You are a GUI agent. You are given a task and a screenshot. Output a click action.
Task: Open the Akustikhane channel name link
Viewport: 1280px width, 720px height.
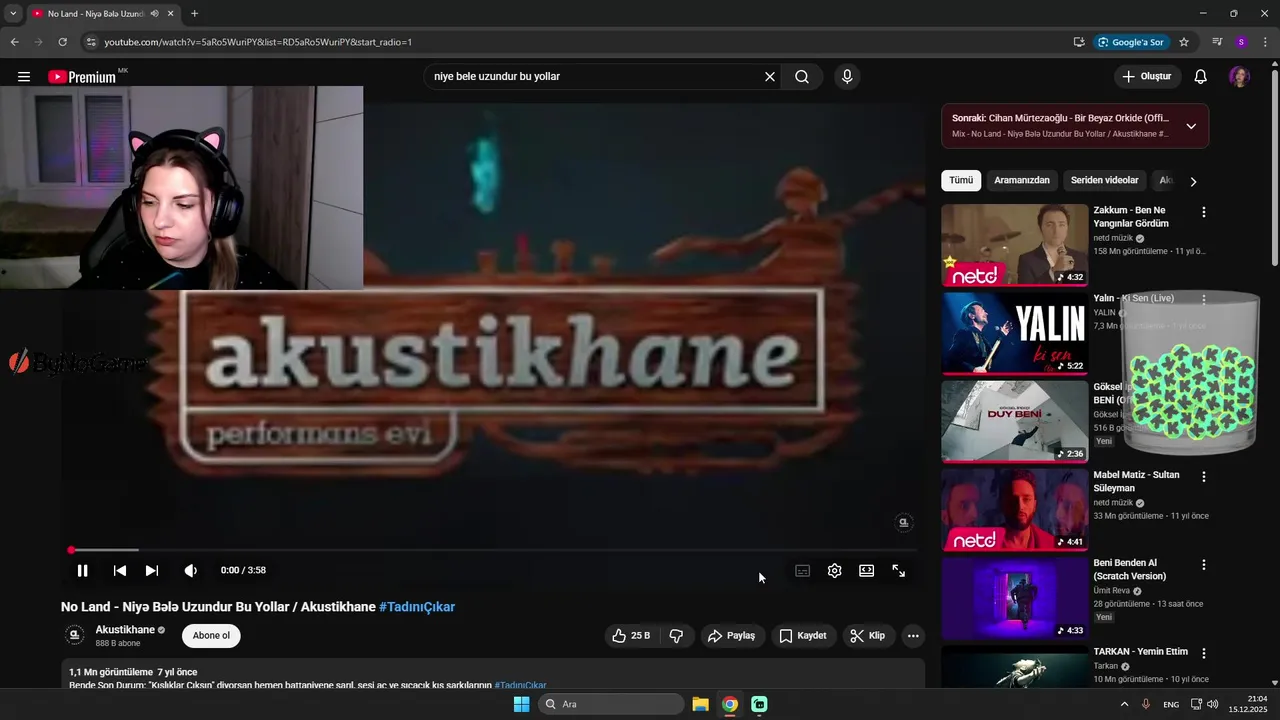click(x=125, y=630)
